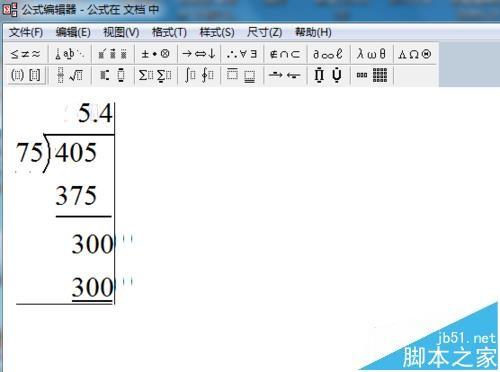Open embellishments palette
The width and height of the screenshot is (500, 372).
pos(113,54)
